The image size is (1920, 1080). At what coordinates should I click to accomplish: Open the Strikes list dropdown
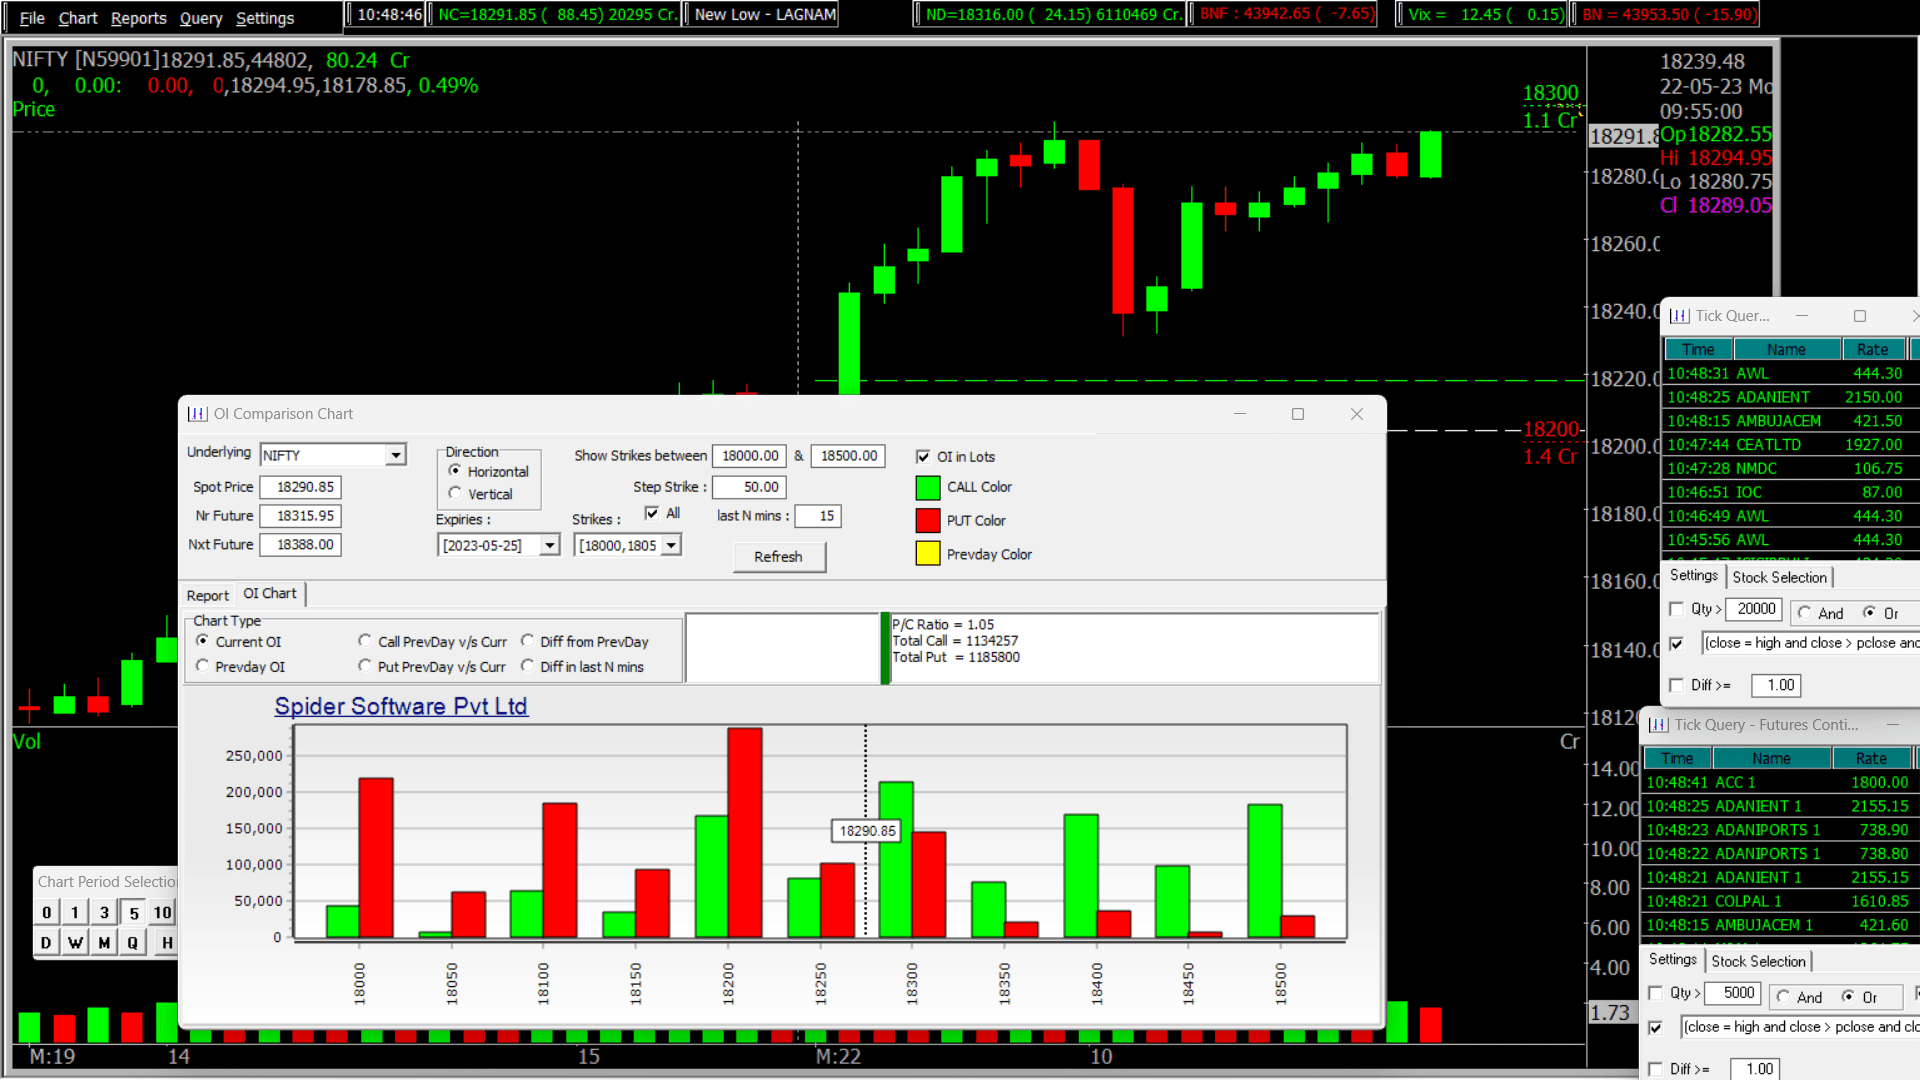click(671, 545)
